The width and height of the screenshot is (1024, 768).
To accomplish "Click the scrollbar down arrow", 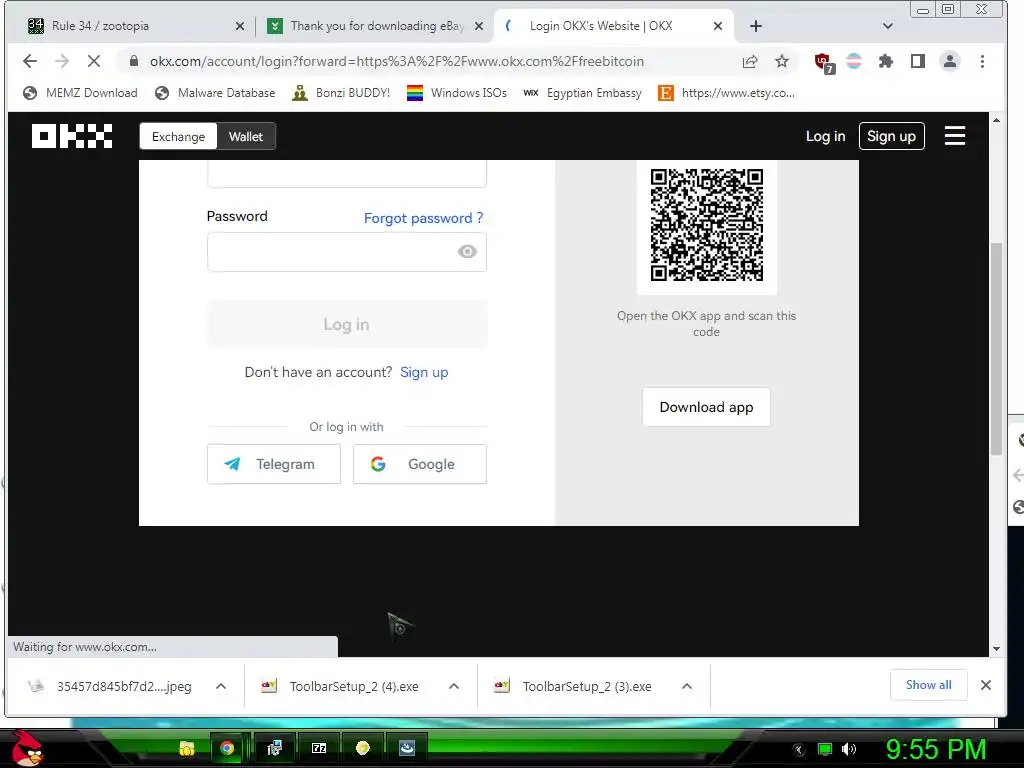I will coord(996,648).
